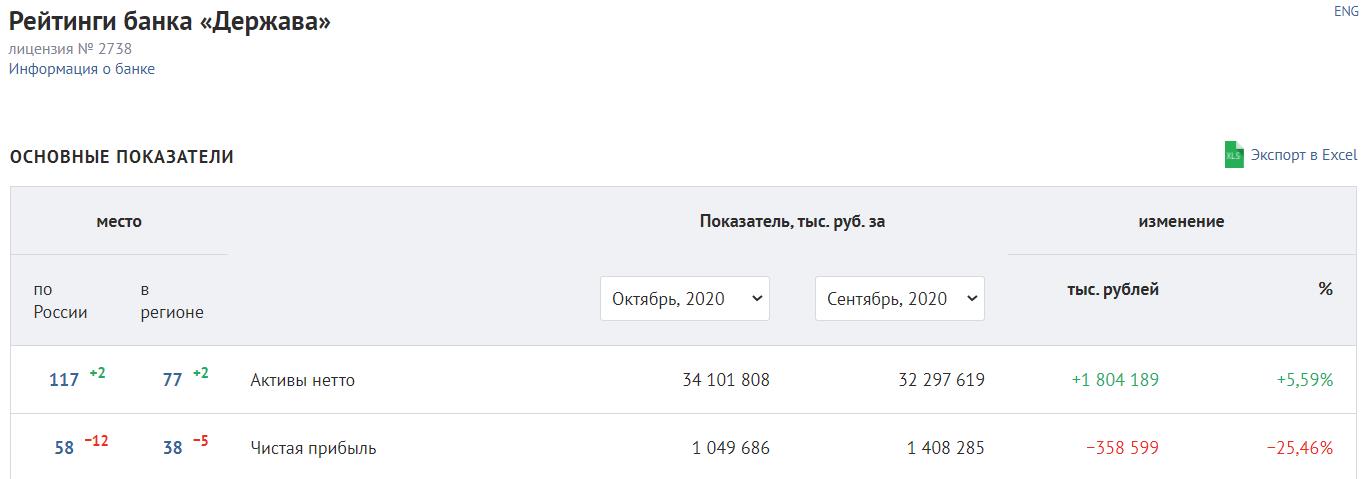The height and width of the screenshot is (479, 1366).
Task: Click the % change column header
Action: point(1326,289)
